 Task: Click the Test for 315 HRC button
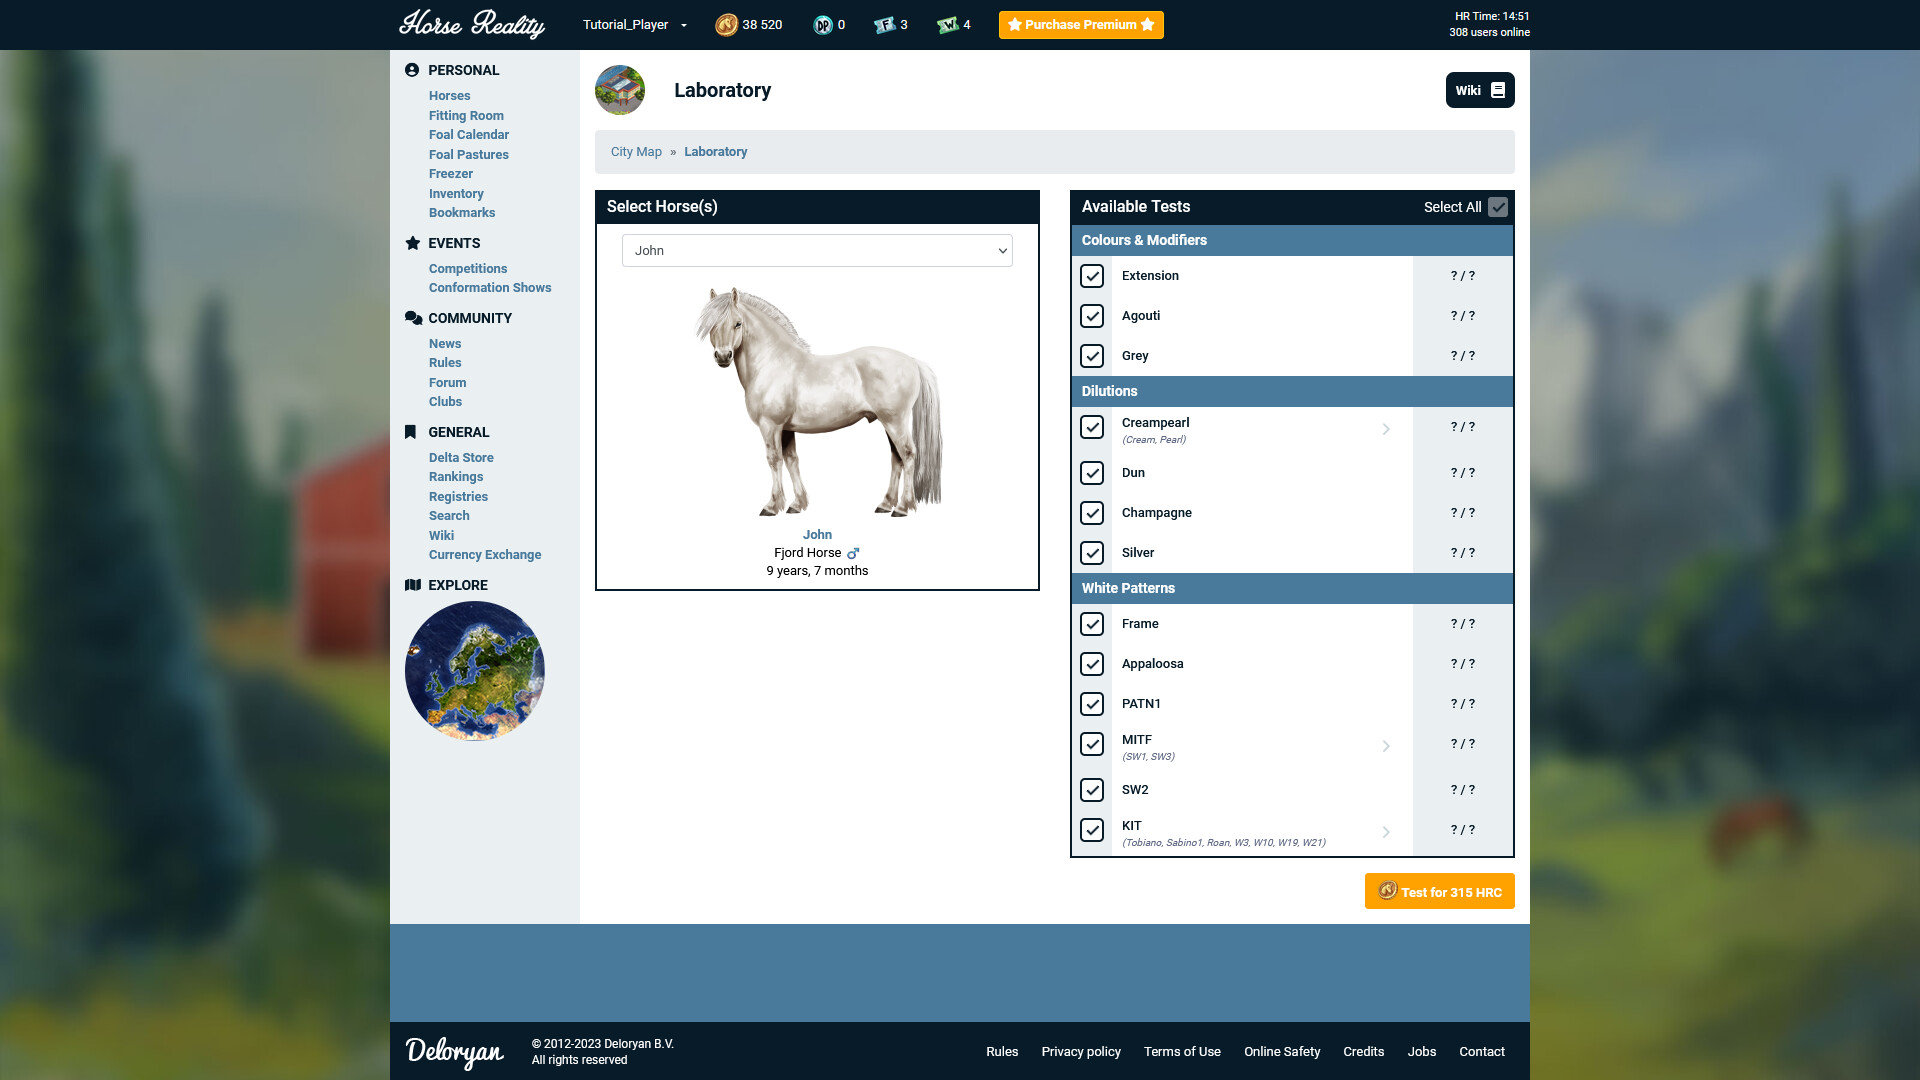click(x=1439, y=891)
